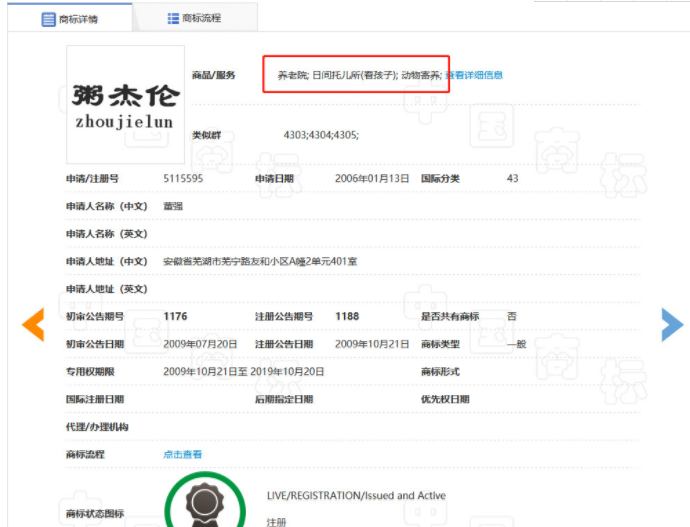Click the application number 5115595

click(183, 178)
